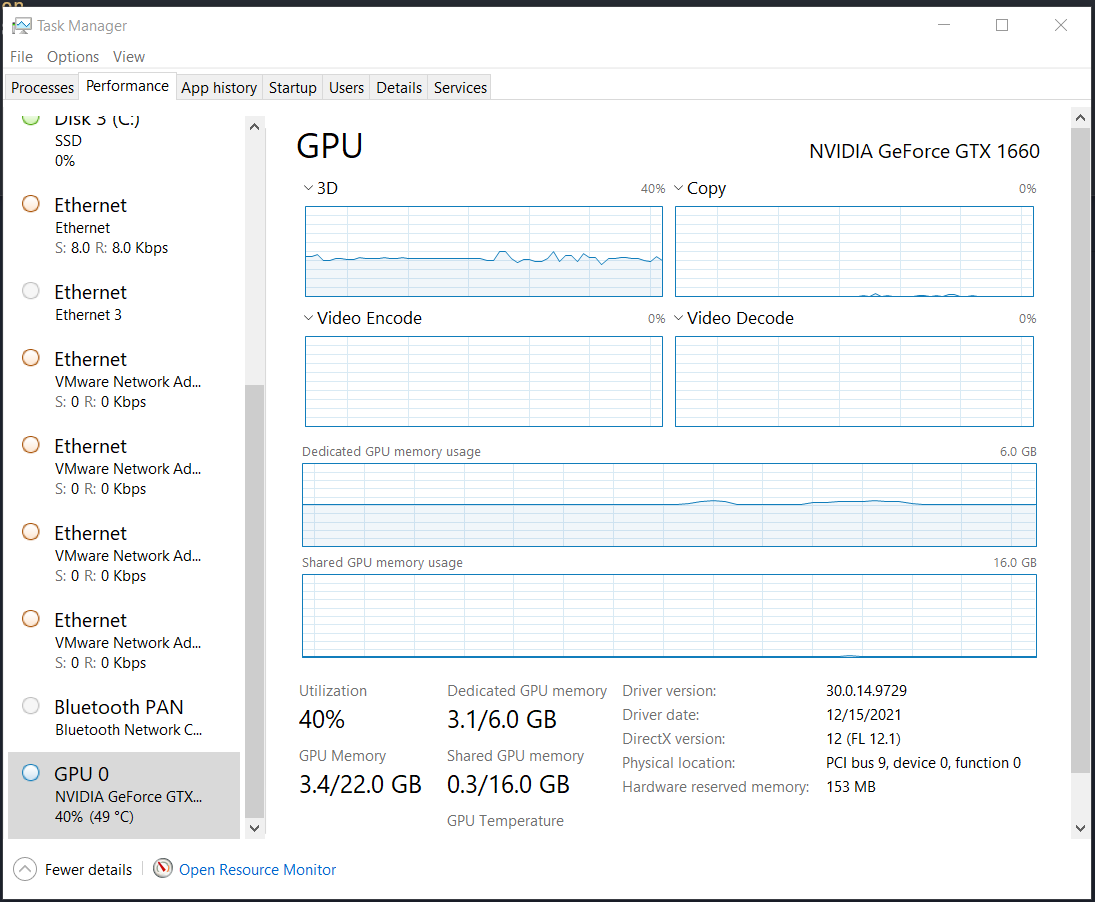Screen dimensions: 1095x902
Task: Maximize the Task Manager window
Action: click(x=1001, y=25)
